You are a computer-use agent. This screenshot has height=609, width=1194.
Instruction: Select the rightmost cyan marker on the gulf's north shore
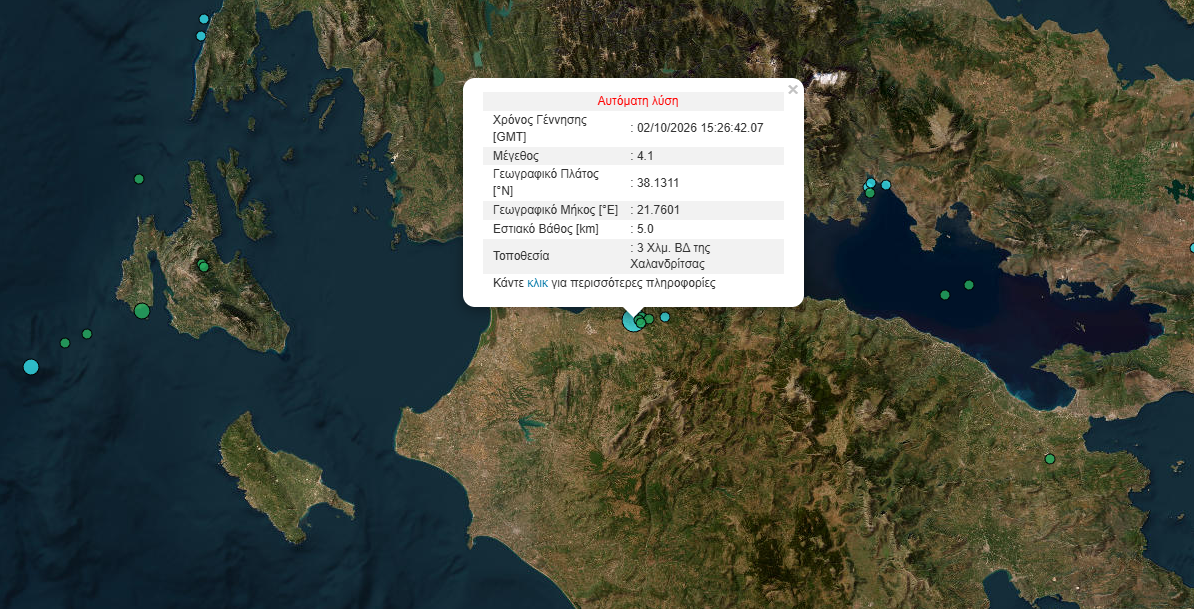pyautogui.click(x=886, y=185)
